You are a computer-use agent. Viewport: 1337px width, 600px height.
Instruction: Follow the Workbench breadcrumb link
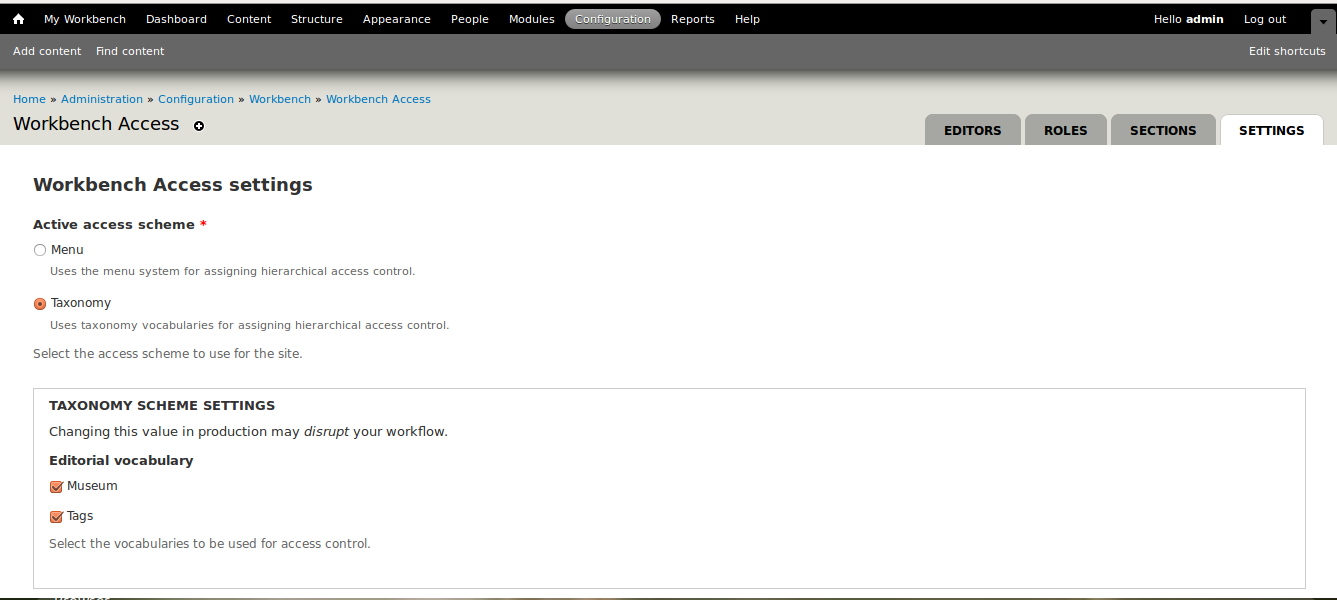tap(280, 98)
